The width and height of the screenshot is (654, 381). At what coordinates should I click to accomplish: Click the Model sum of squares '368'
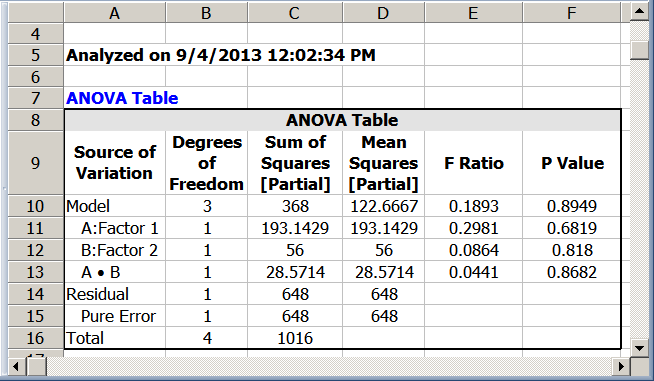(x=295, y=206)
